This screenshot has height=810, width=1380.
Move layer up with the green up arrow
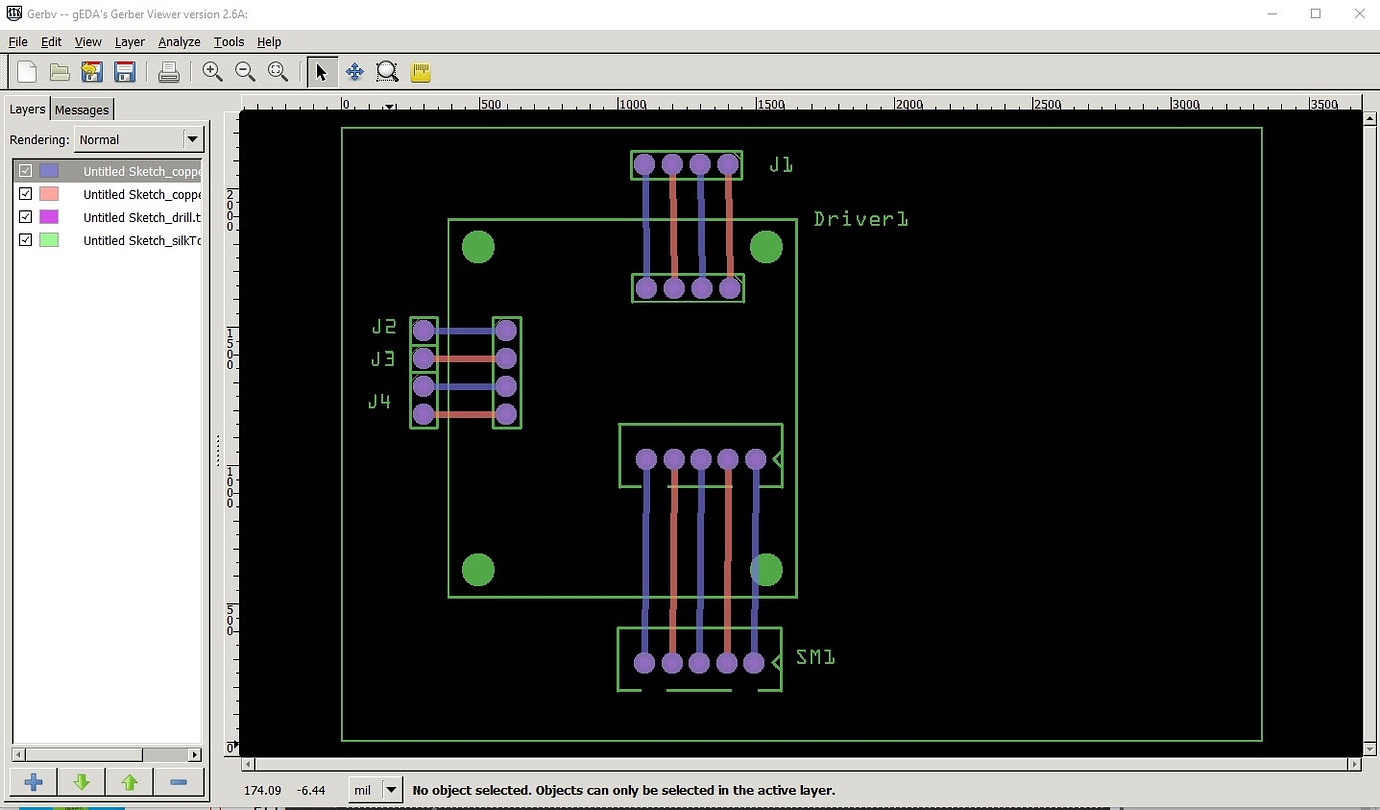click(x=130, y=783)
